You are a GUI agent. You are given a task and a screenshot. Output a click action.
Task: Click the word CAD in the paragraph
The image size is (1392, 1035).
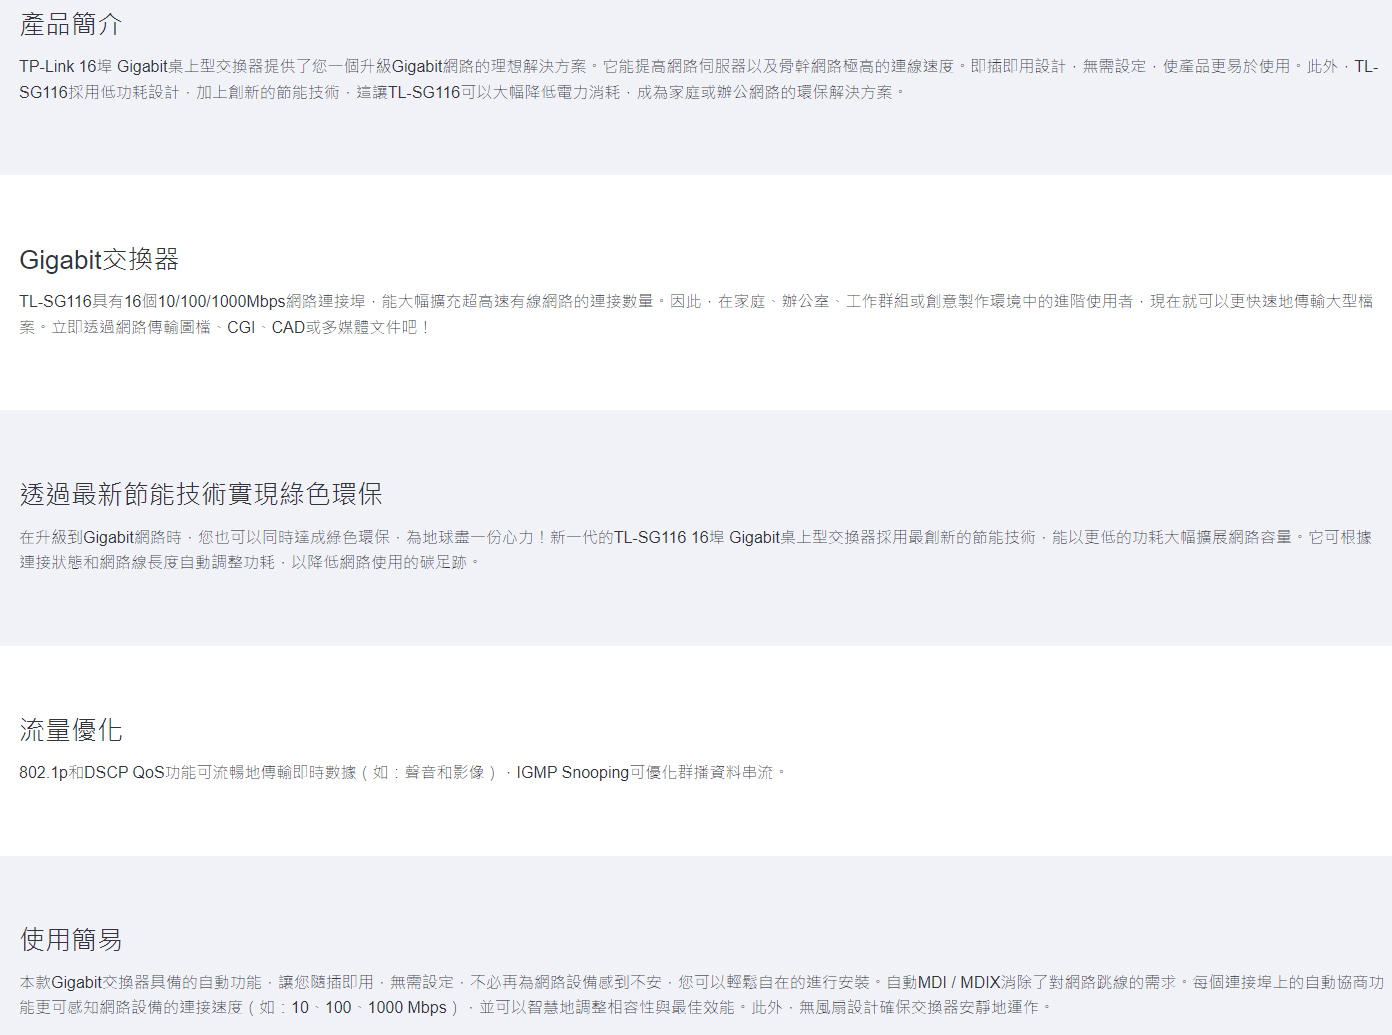point(288,327)
